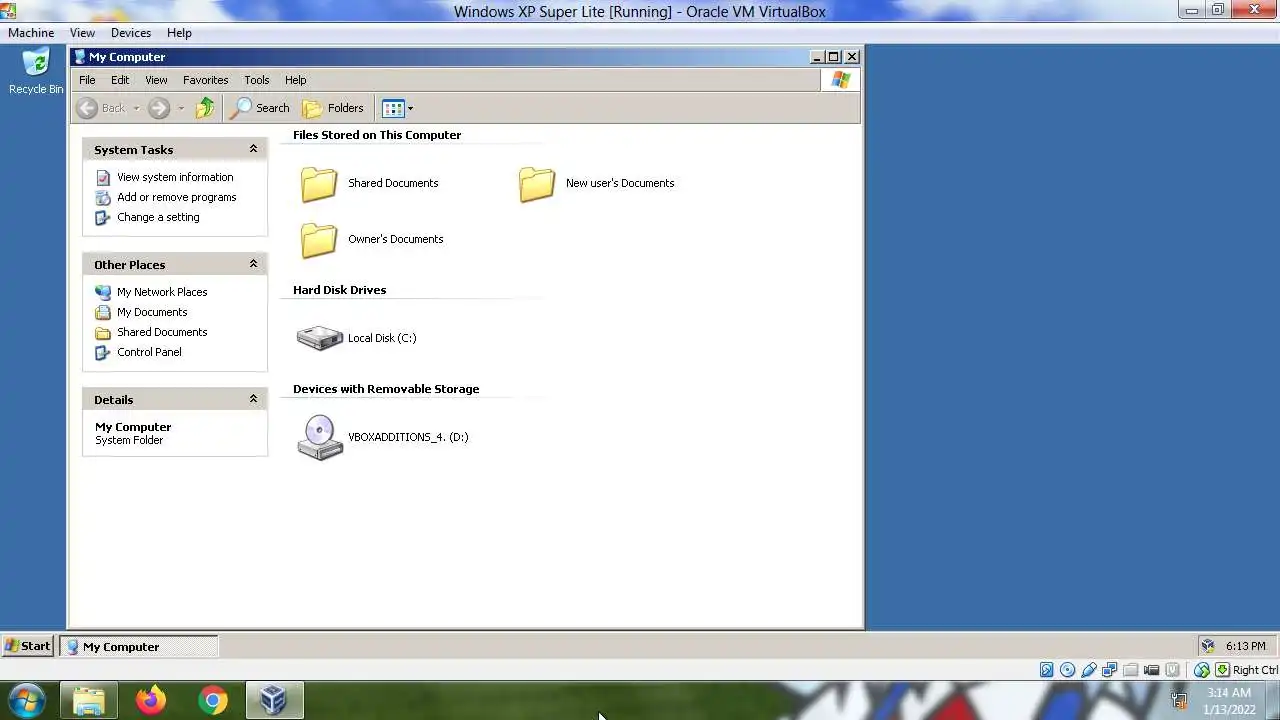
Task: Click My Computer taskbar button
Action: point(139,647)
